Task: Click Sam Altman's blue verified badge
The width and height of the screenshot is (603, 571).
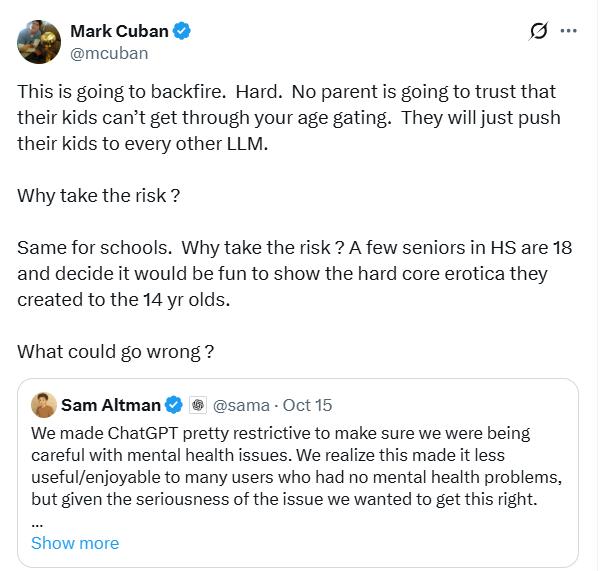Action: (x=173, y=405)
